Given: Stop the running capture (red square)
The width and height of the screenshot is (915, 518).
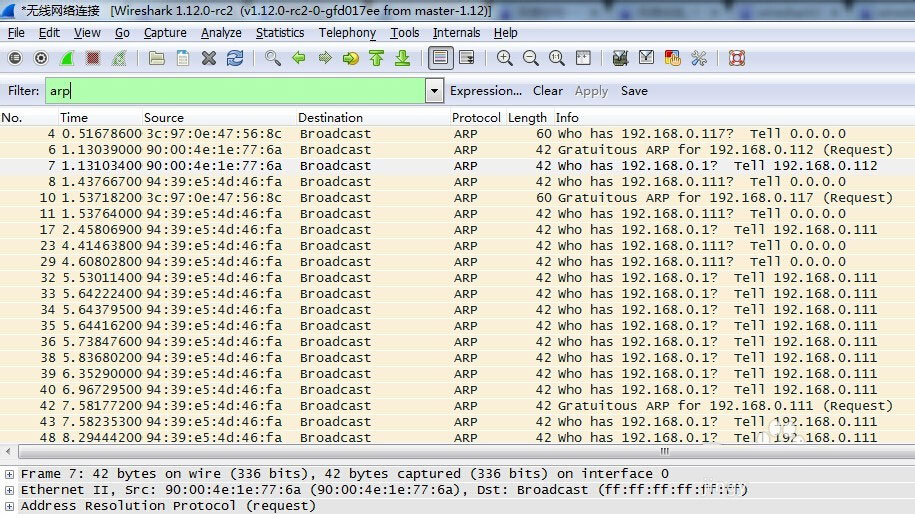Looking at the screenshot, I should pyautogui.click(x=93, y=58).
